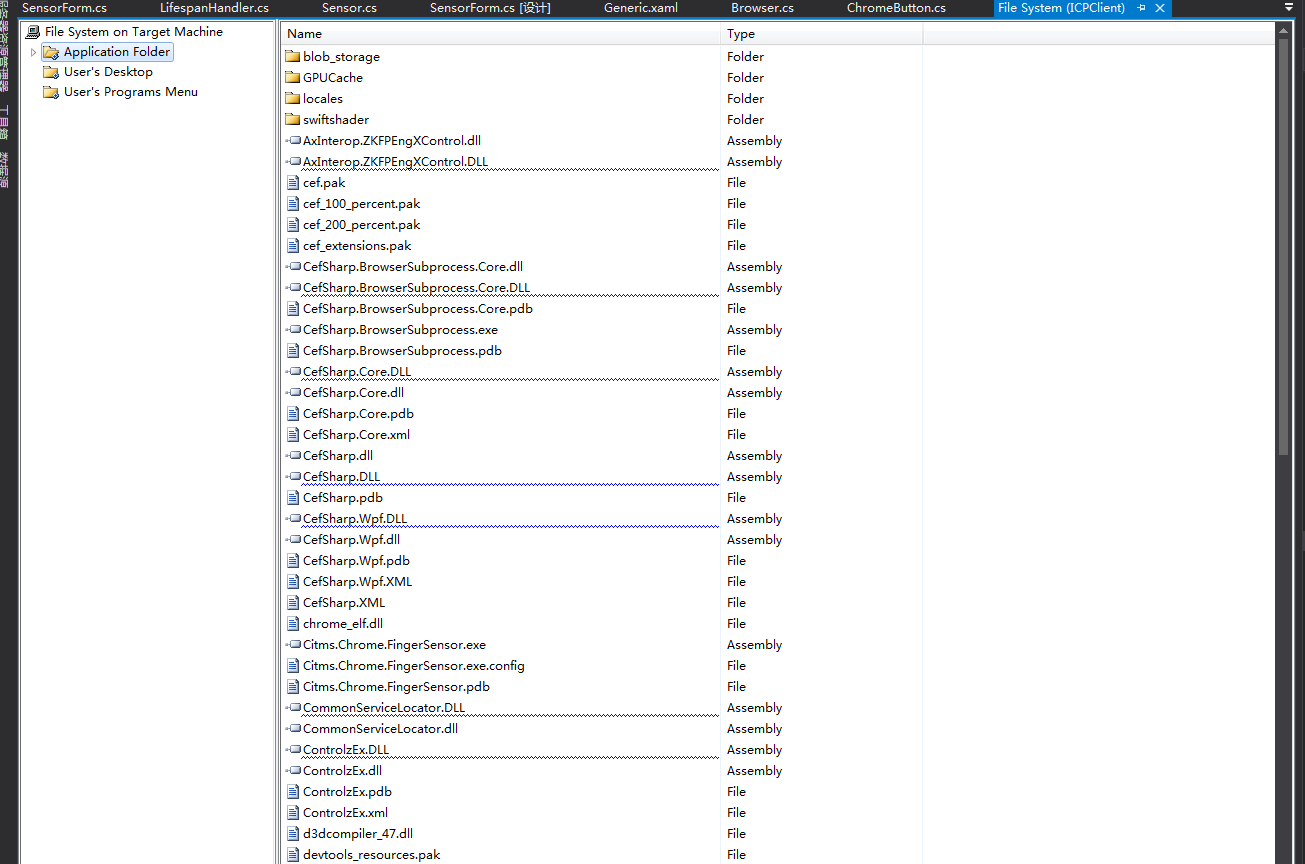1305x864 pixels.
Task: Click the file icon for chrome_elf.dll
Action: (293, 623)
